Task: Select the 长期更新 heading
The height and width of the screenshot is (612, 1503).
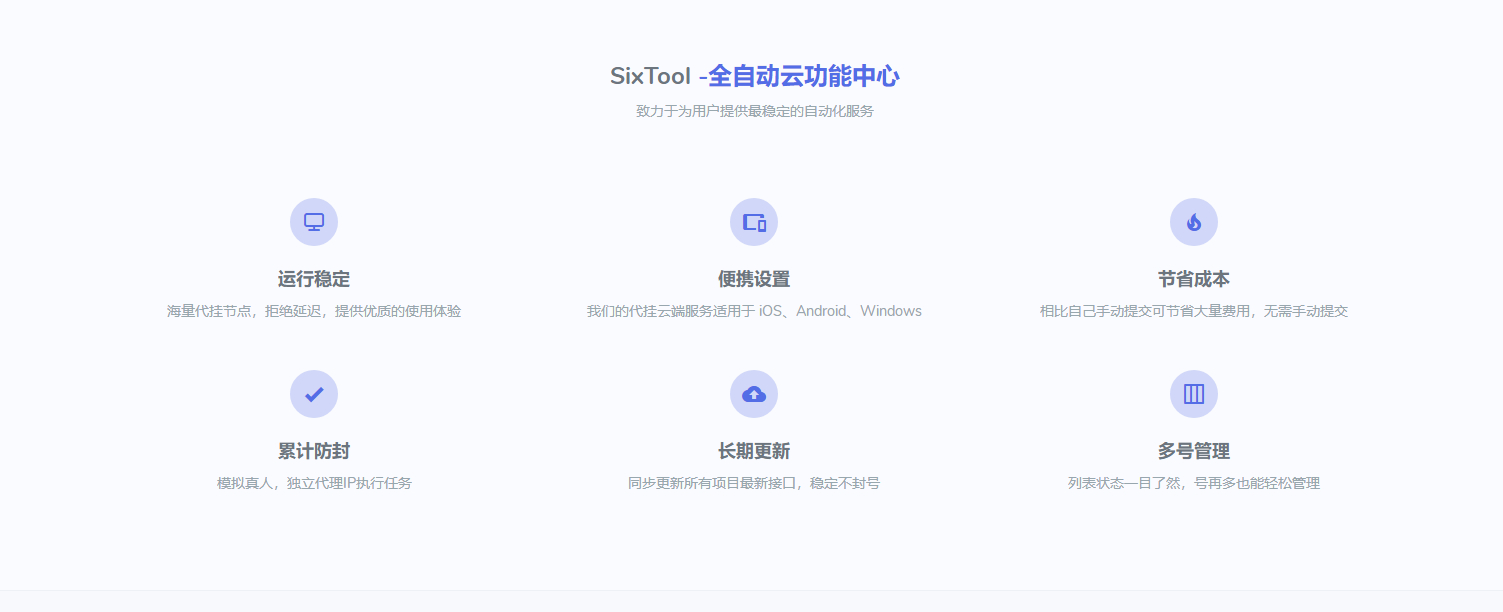Action: point(754,451)
